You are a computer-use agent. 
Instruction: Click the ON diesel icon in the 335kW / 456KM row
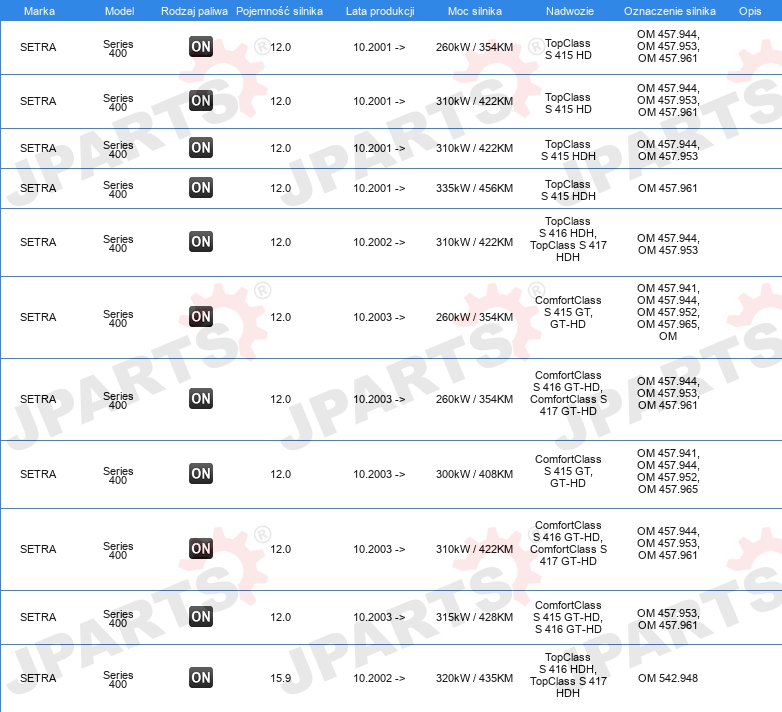pos(201,188)
